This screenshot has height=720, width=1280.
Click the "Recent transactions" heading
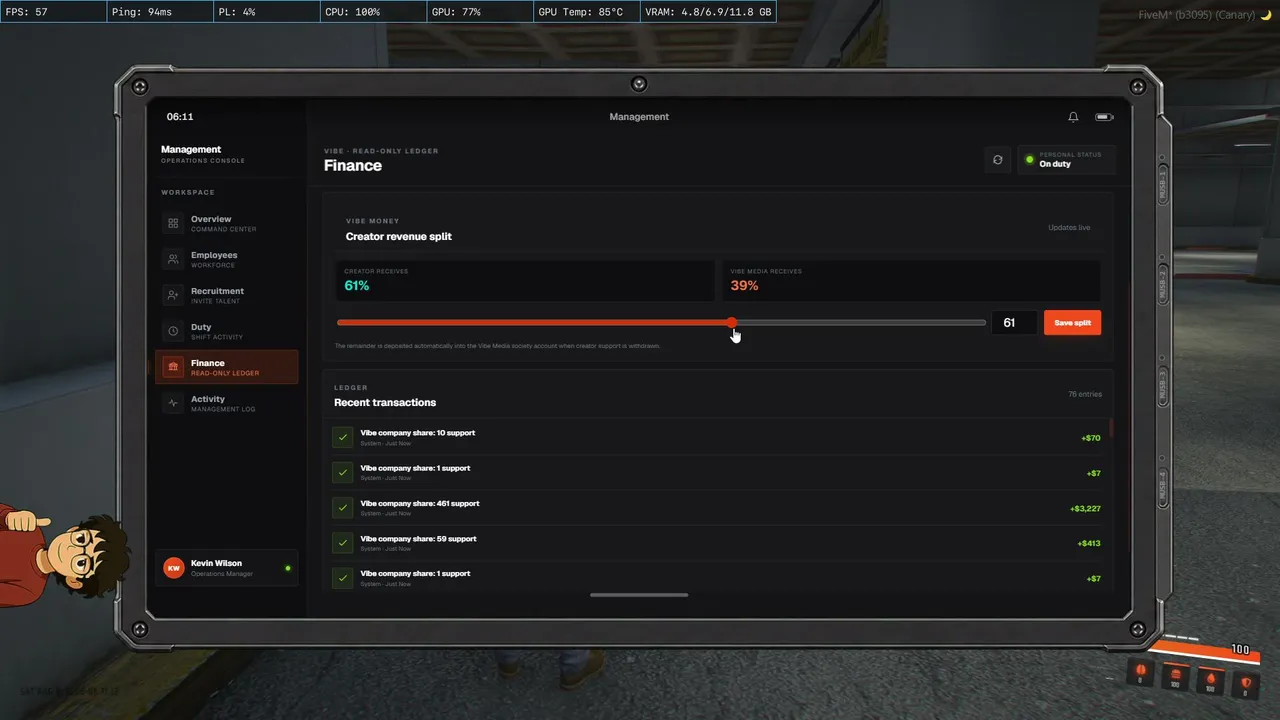tap(385, 403)
